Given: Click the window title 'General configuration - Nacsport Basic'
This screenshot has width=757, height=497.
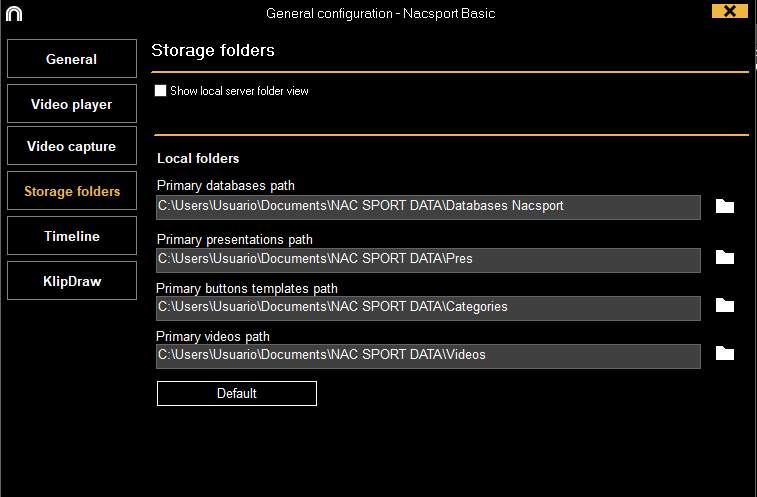Looking at the screenshot, I should click(380, 14).
